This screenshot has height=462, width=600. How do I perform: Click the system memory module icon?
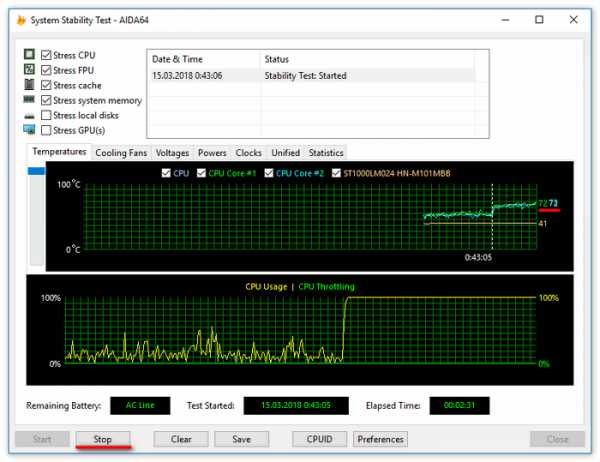pos(29,100)
